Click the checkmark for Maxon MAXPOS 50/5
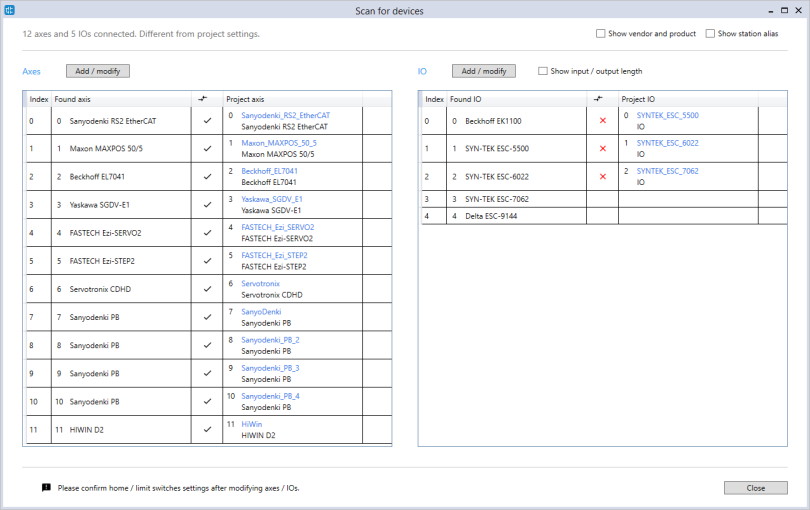810x510 pixels. point(207,149)
